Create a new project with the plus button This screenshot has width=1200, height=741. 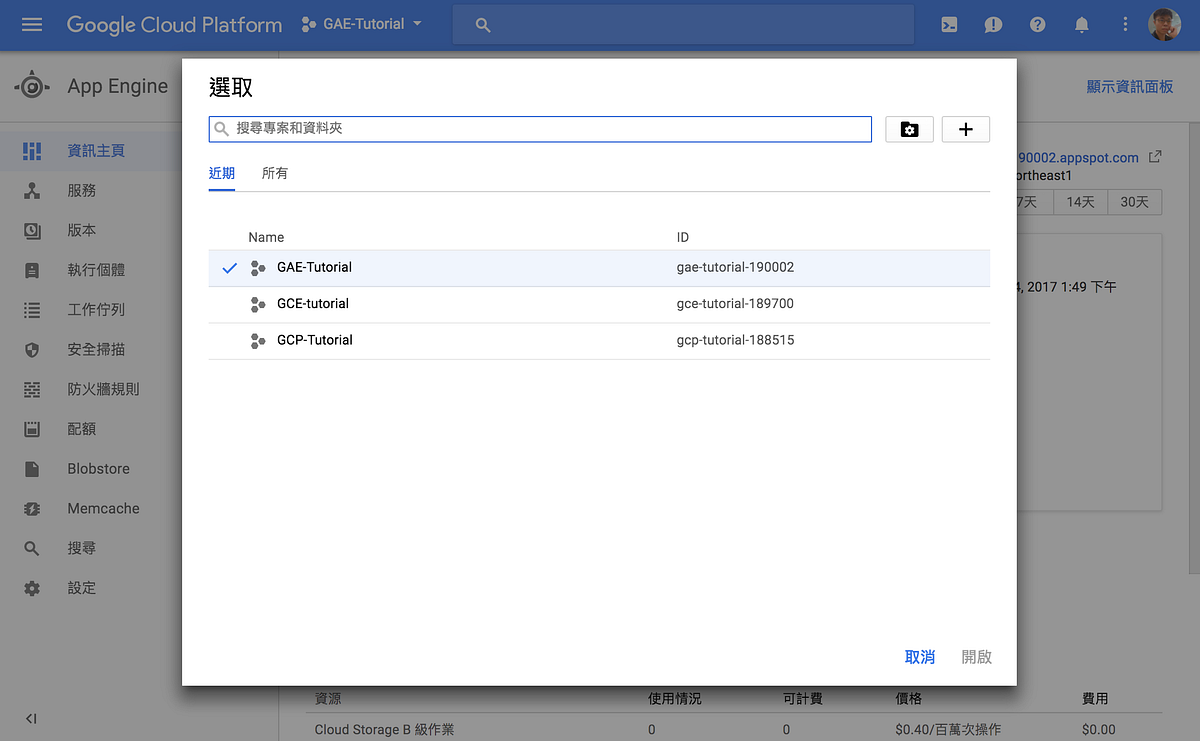(x=965, y=129)
